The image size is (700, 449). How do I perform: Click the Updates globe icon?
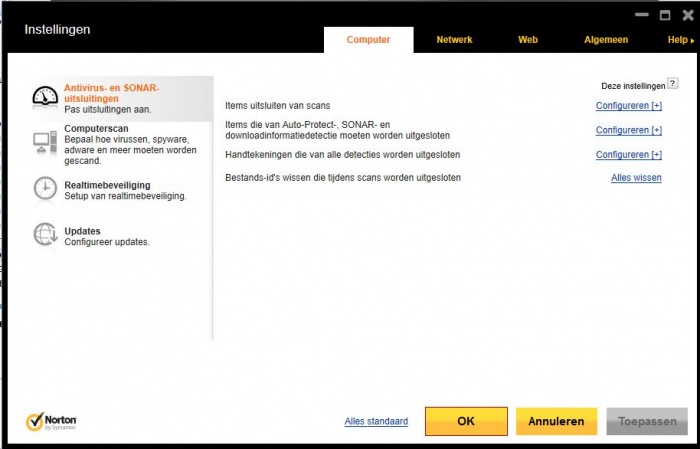pyautogui.click(x=45, y=234)
